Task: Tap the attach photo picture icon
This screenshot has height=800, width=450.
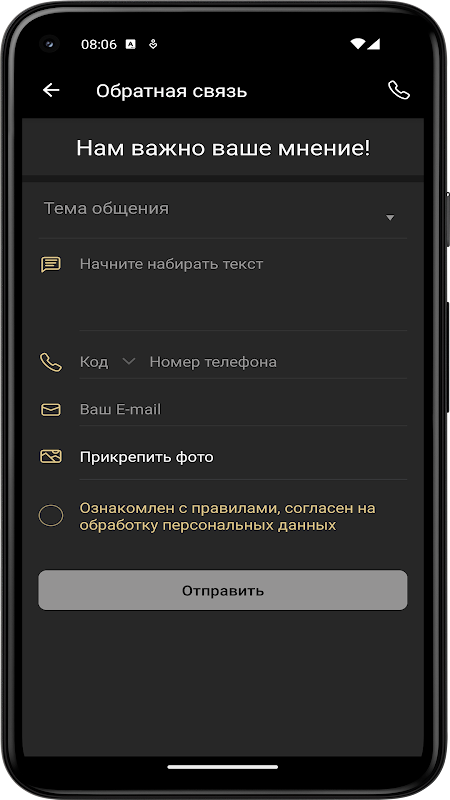Action: pos(51,456)
